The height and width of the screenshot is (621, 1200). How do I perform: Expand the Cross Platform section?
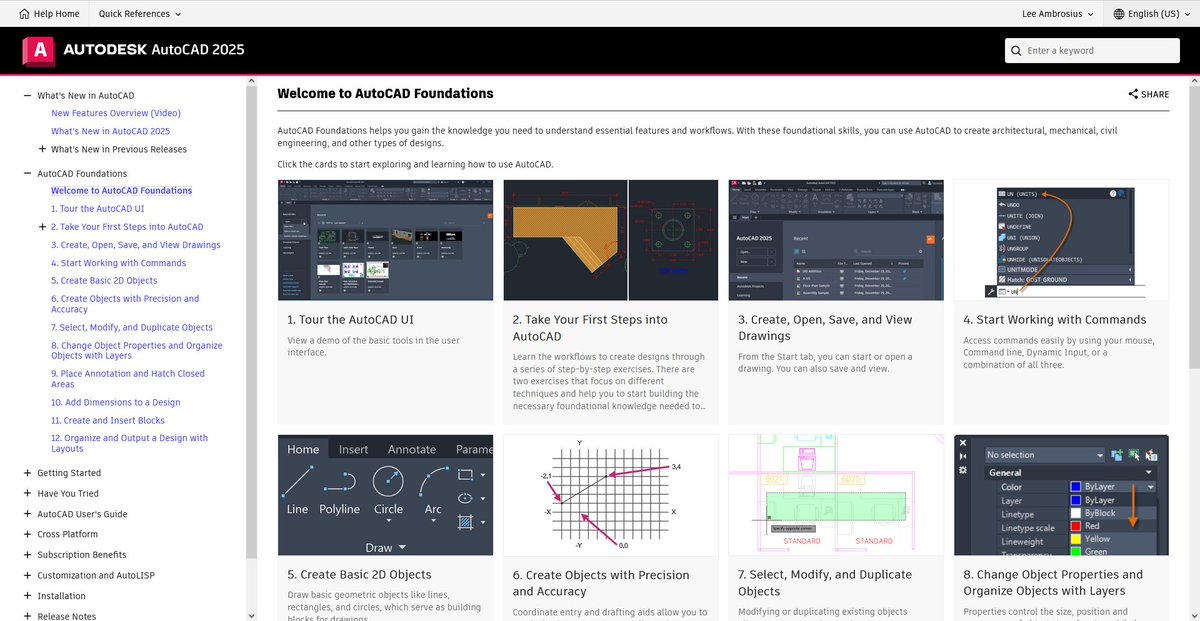pyautogui.click(x=28, y=535)
